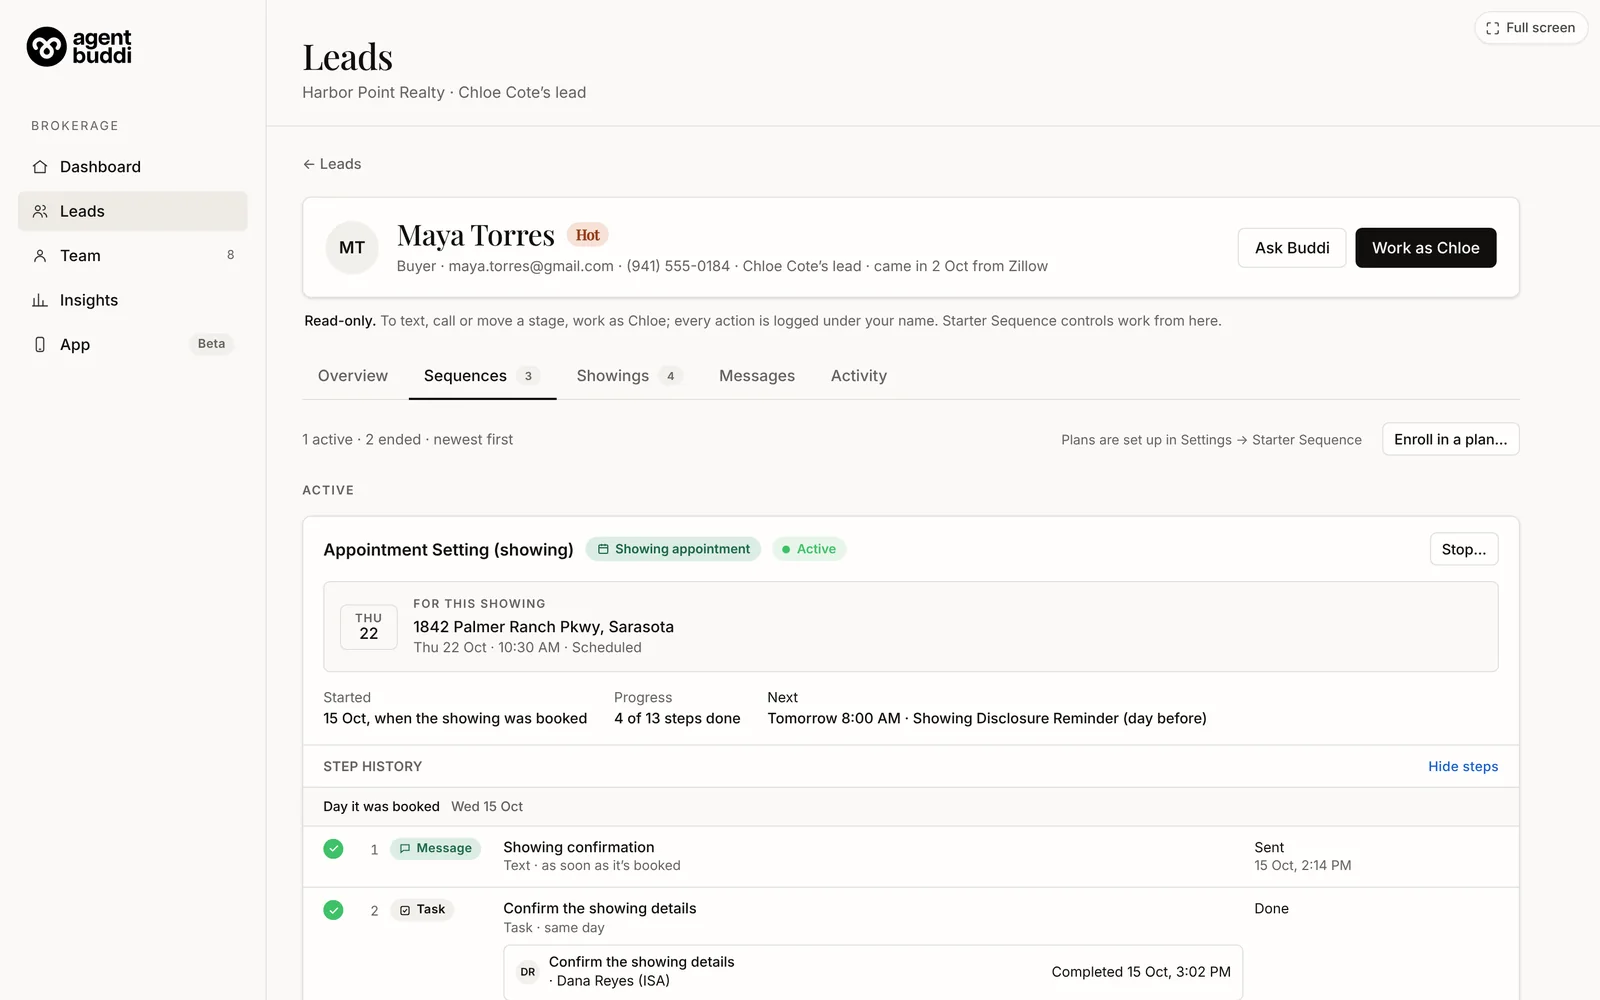Click the Tomorrow 8:00 AM next step text
Image resolution: width=1600 pixels, height=1000 pixels.
(x=987, y=719)
